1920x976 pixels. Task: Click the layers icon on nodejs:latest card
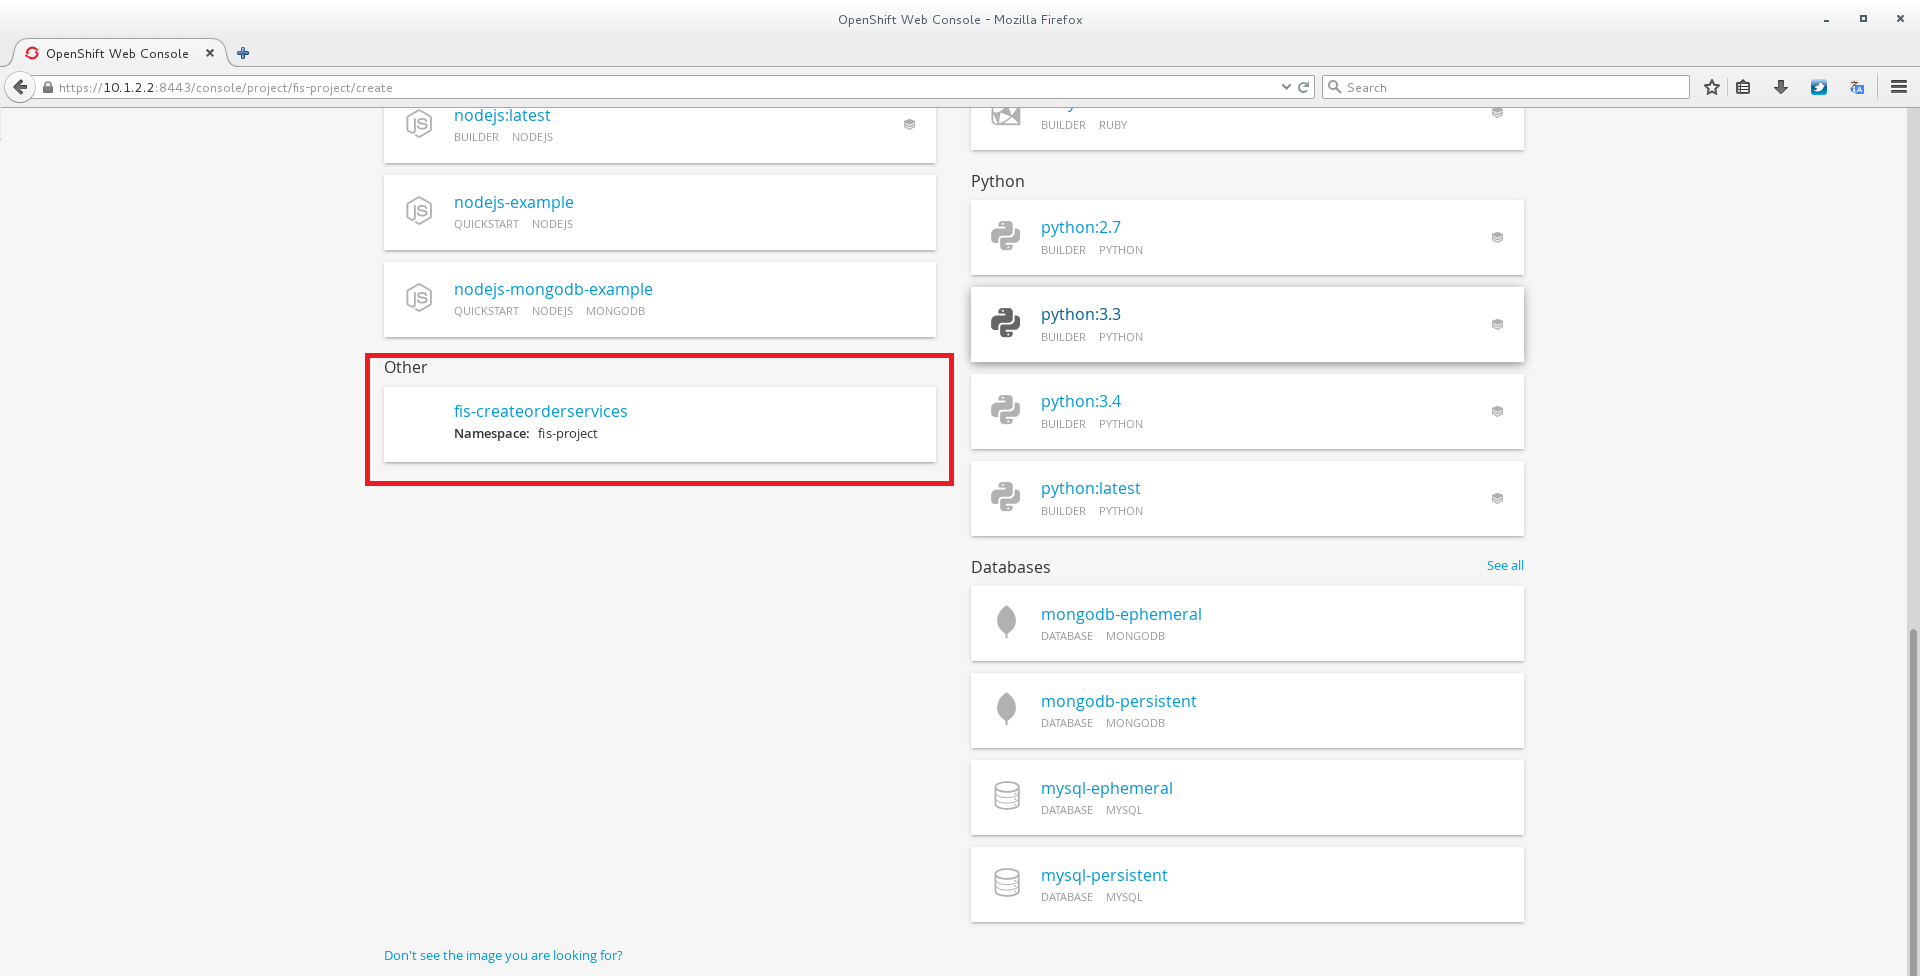909,125
